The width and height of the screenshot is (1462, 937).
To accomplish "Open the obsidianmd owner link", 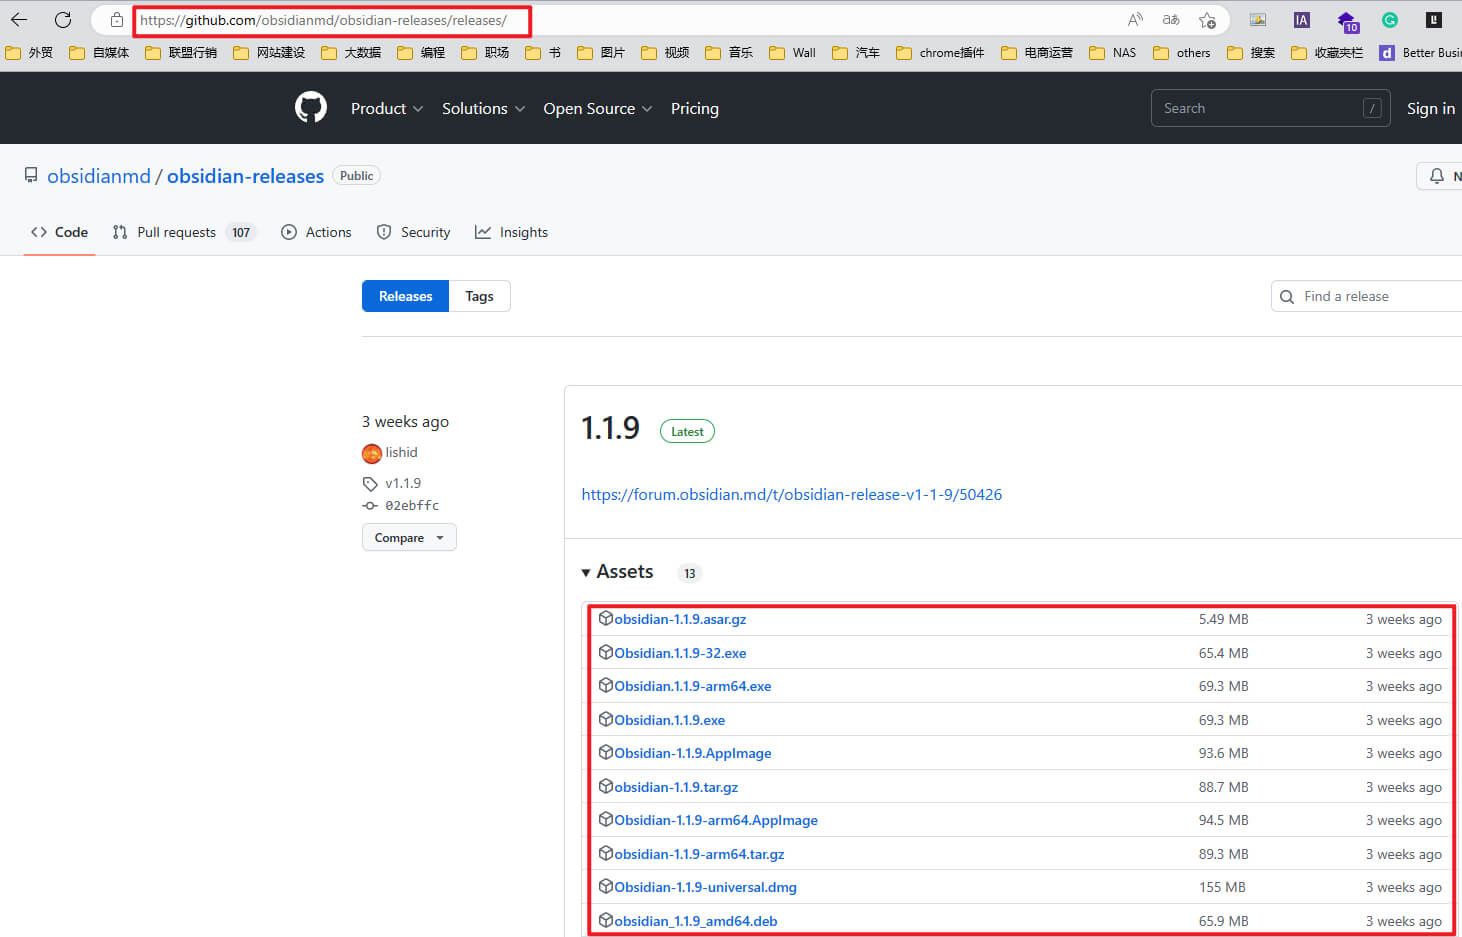I will tap(99, 176).
